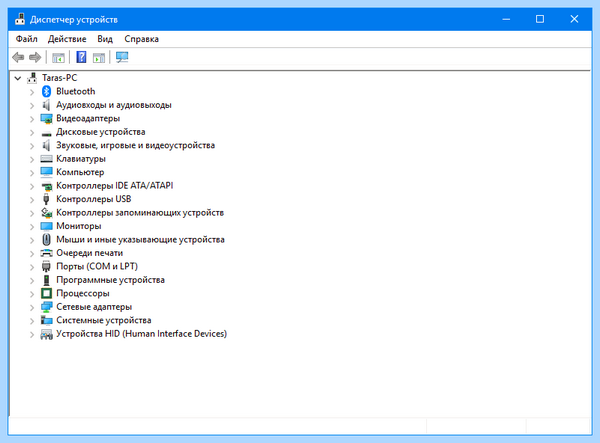Click the Программные устройства icon
The width and height of the screenshot is (600, 443).
[46, 280]
